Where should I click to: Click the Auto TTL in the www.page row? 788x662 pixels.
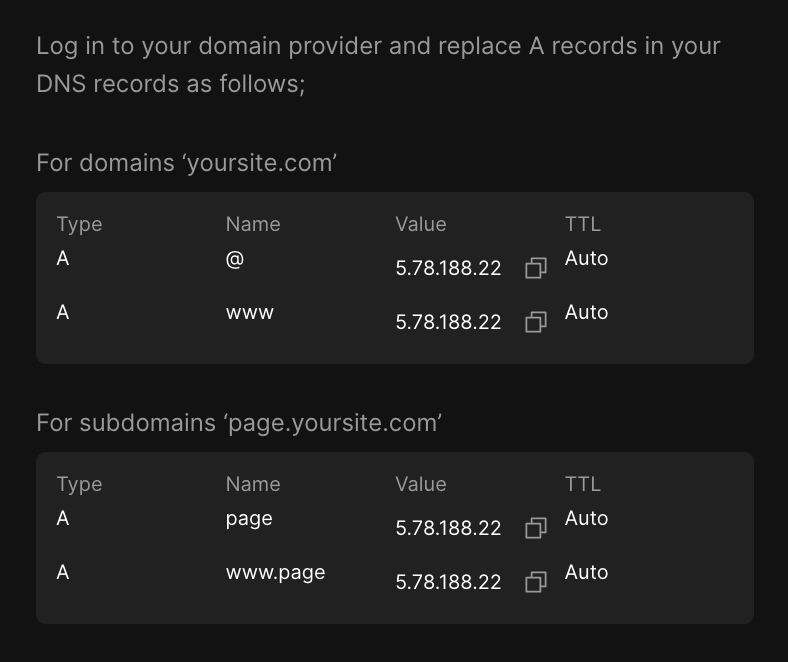pos(586,572)
